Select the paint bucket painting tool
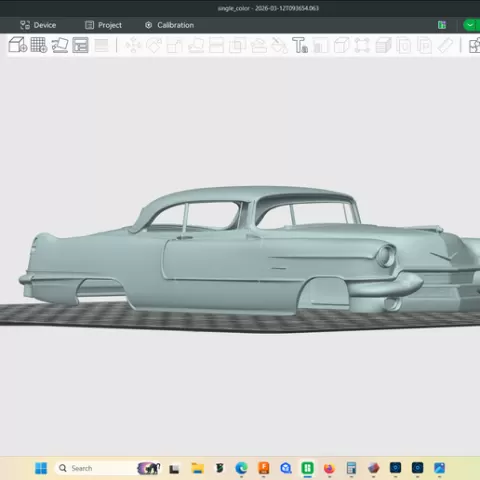Screen dimensions: 480x480 [279, 45]
